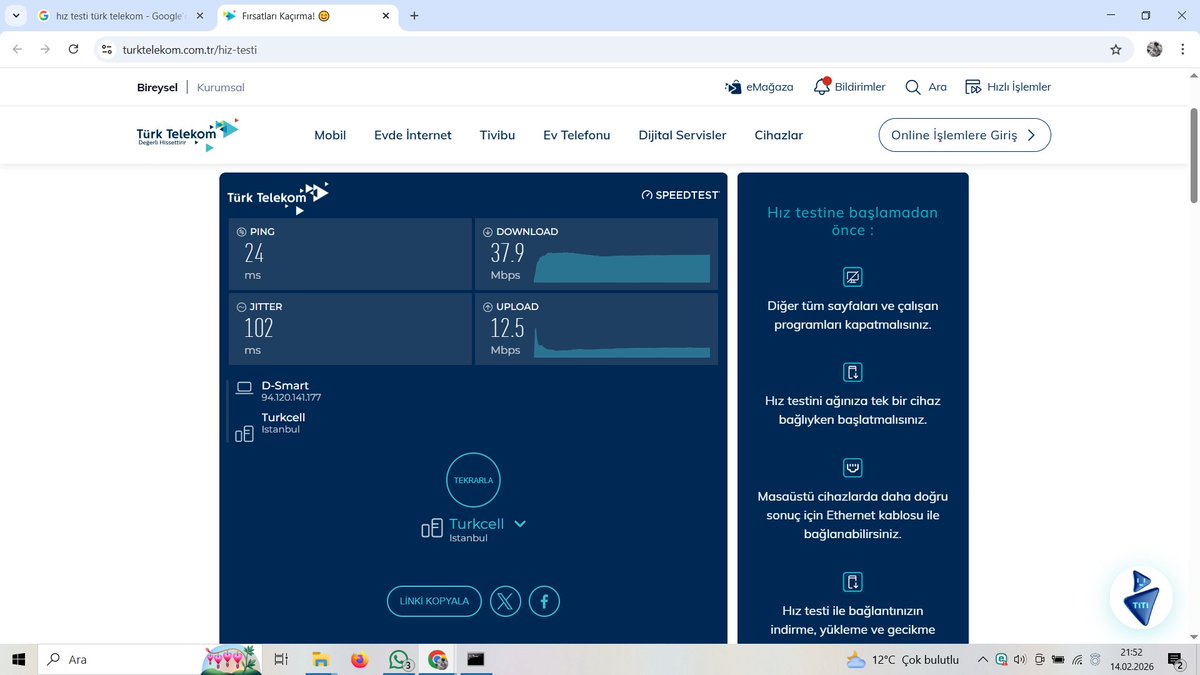Switch to Kurumsal section
This screenshot has height=675, width=1200.
(221, 87)
